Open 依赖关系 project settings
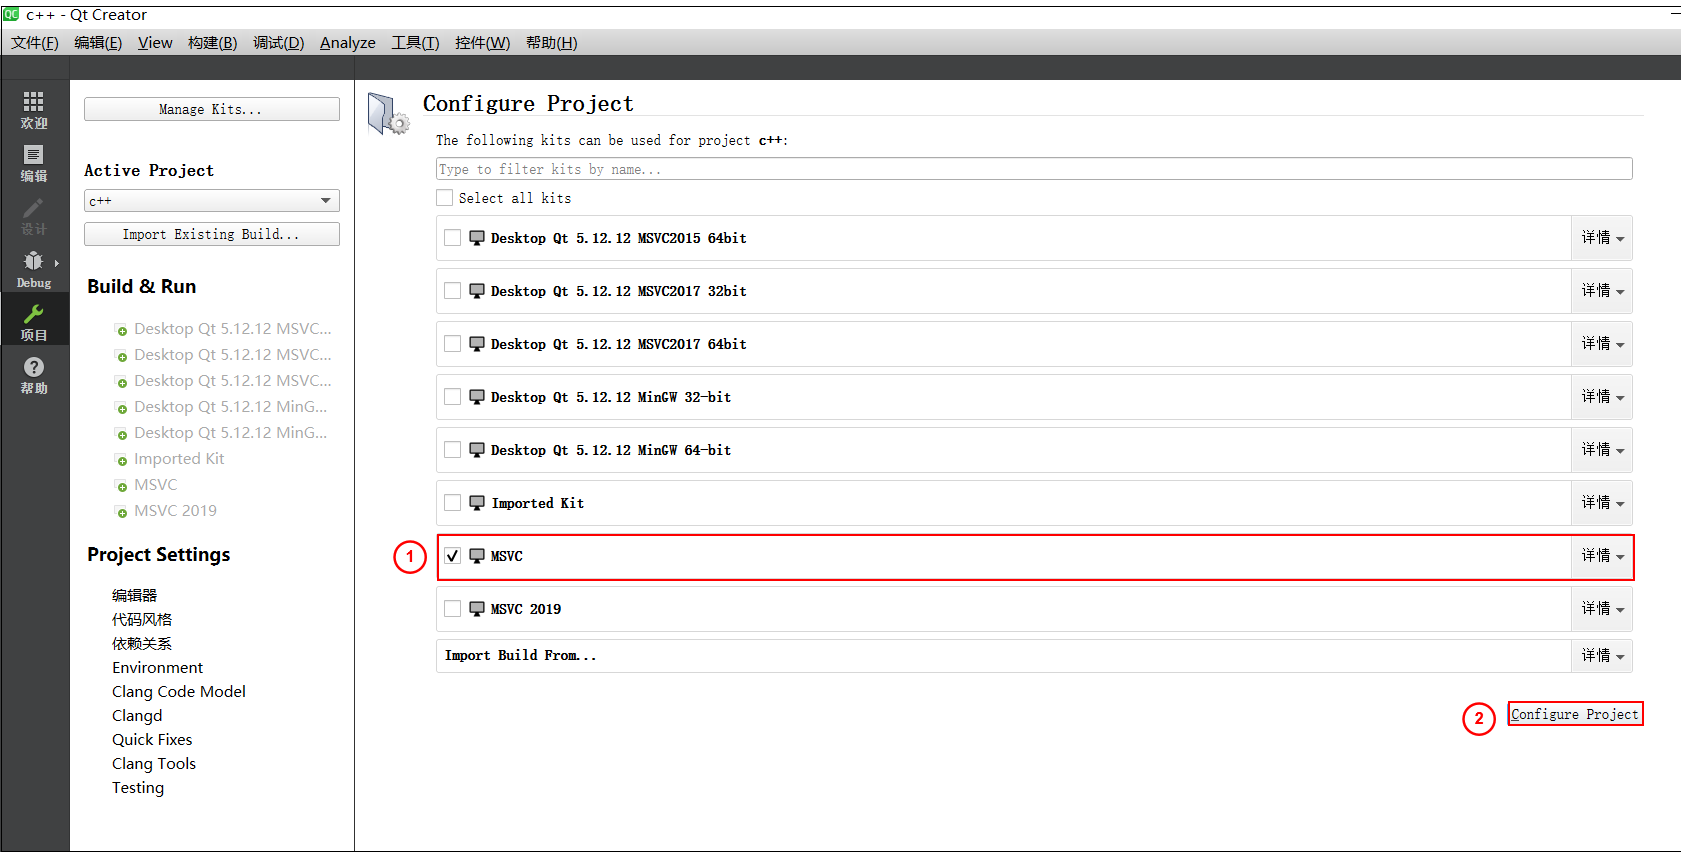1681x852 pixels. [142, 643]
